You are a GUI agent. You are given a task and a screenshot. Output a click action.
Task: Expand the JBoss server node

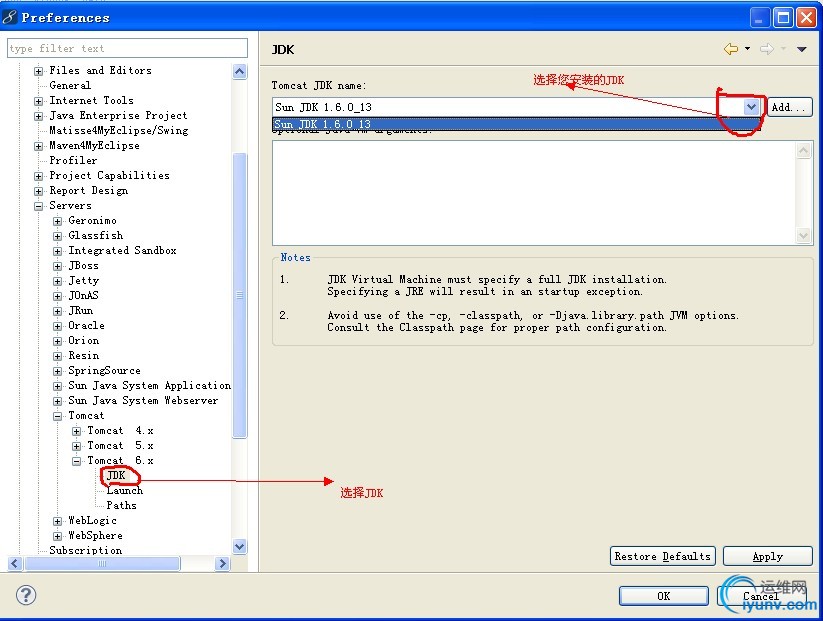[57, 266]
